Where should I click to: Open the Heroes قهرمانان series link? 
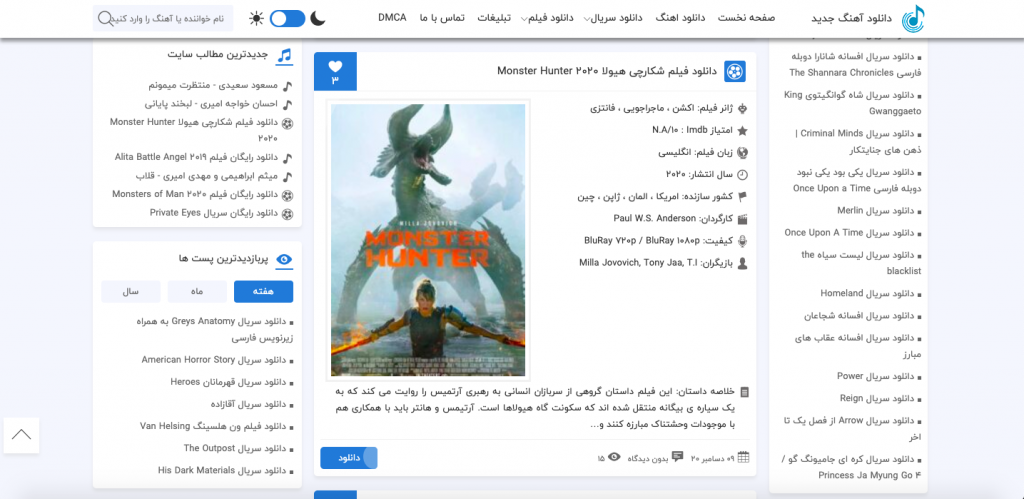click(229, 382)
